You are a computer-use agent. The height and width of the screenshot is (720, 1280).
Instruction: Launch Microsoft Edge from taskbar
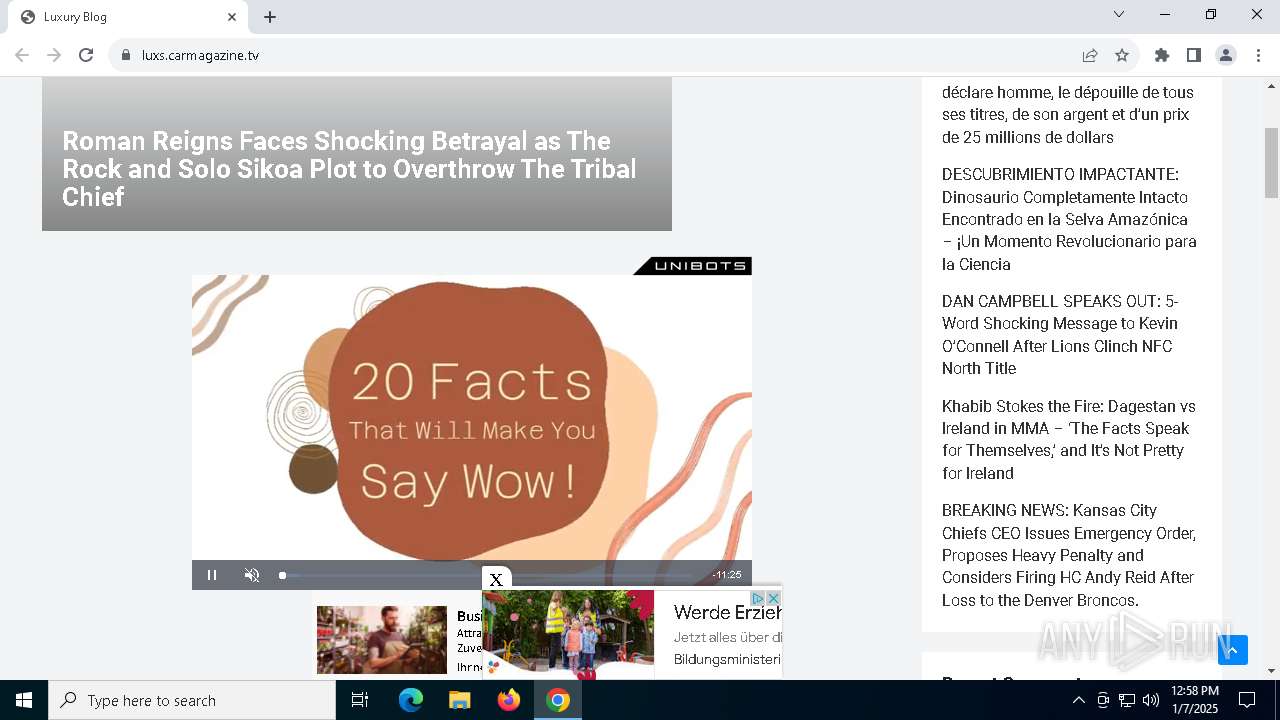click(411, 700)
